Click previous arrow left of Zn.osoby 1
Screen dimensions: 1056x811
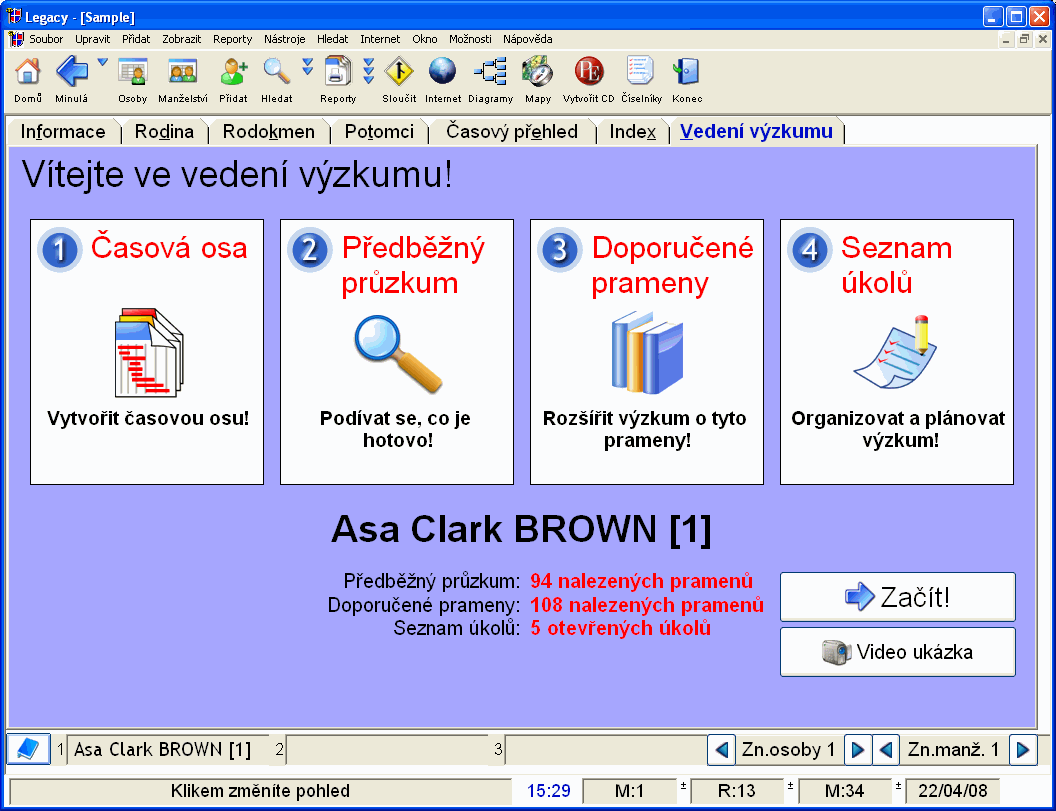click(x=721, y=749)
